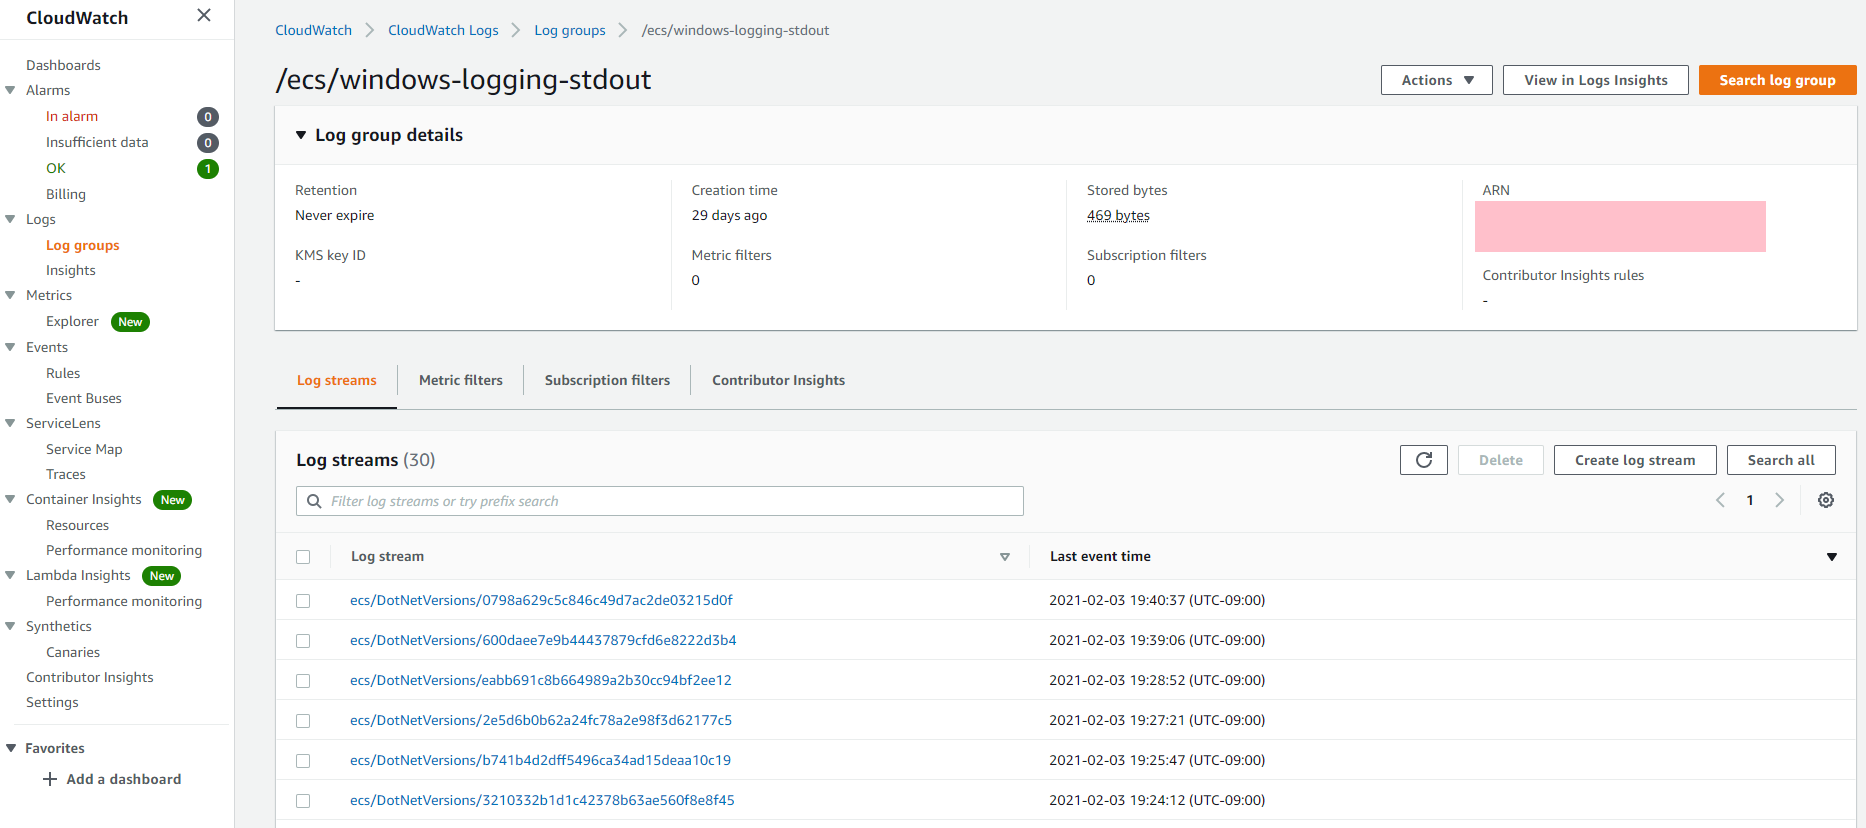Click the Search all button

click(x=1781, y=460)
